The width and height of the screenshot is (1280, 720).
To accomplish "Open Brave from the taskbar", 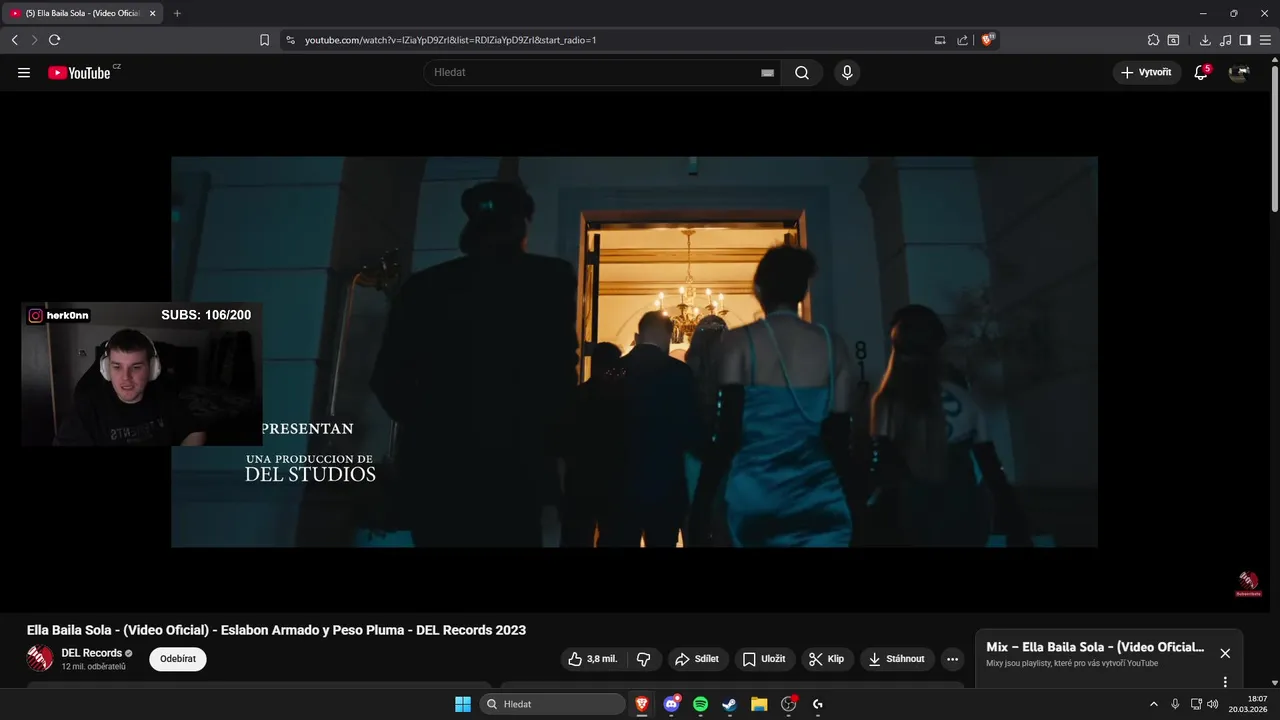I will pos(642,704).
